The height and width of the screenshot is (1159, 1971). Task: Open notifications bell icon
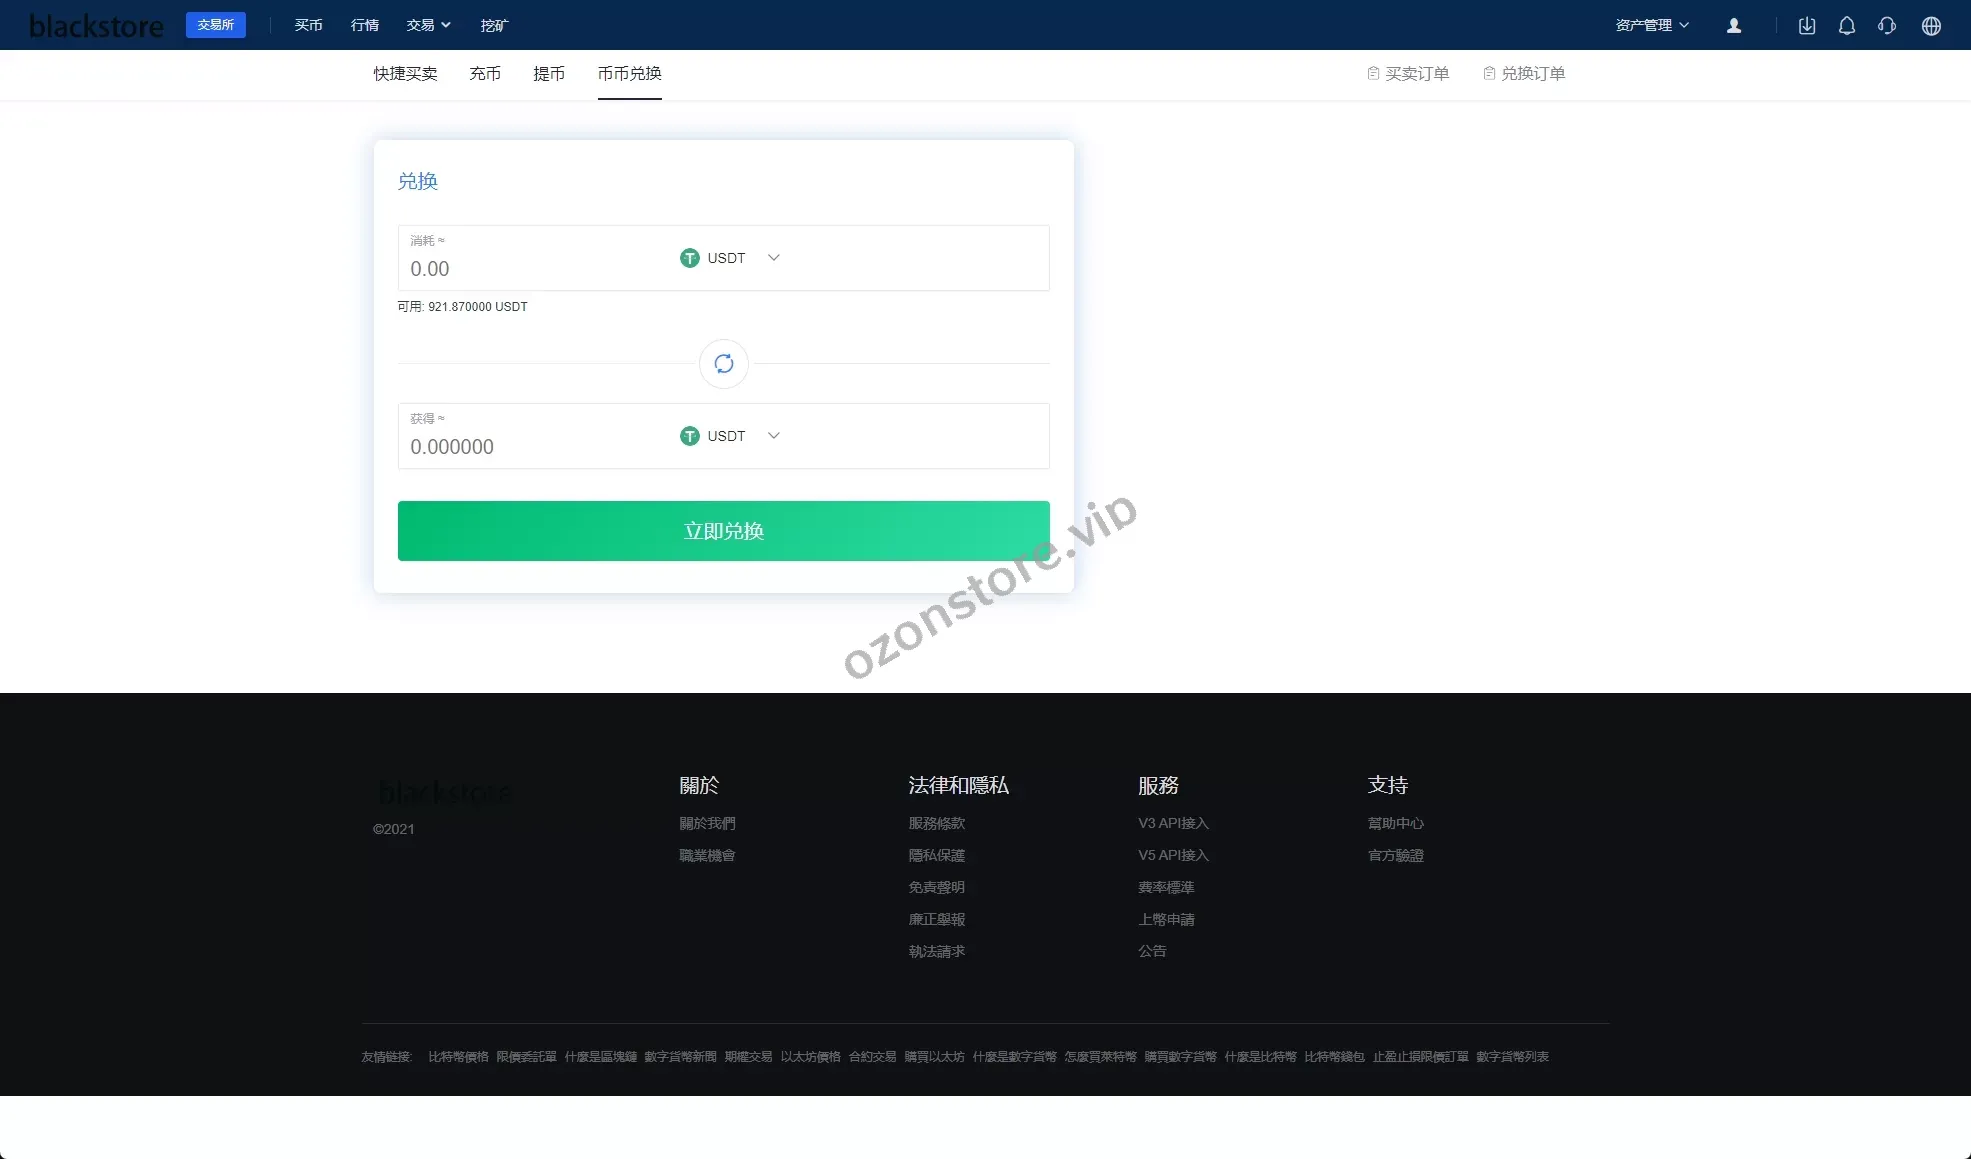point(1847,26)
